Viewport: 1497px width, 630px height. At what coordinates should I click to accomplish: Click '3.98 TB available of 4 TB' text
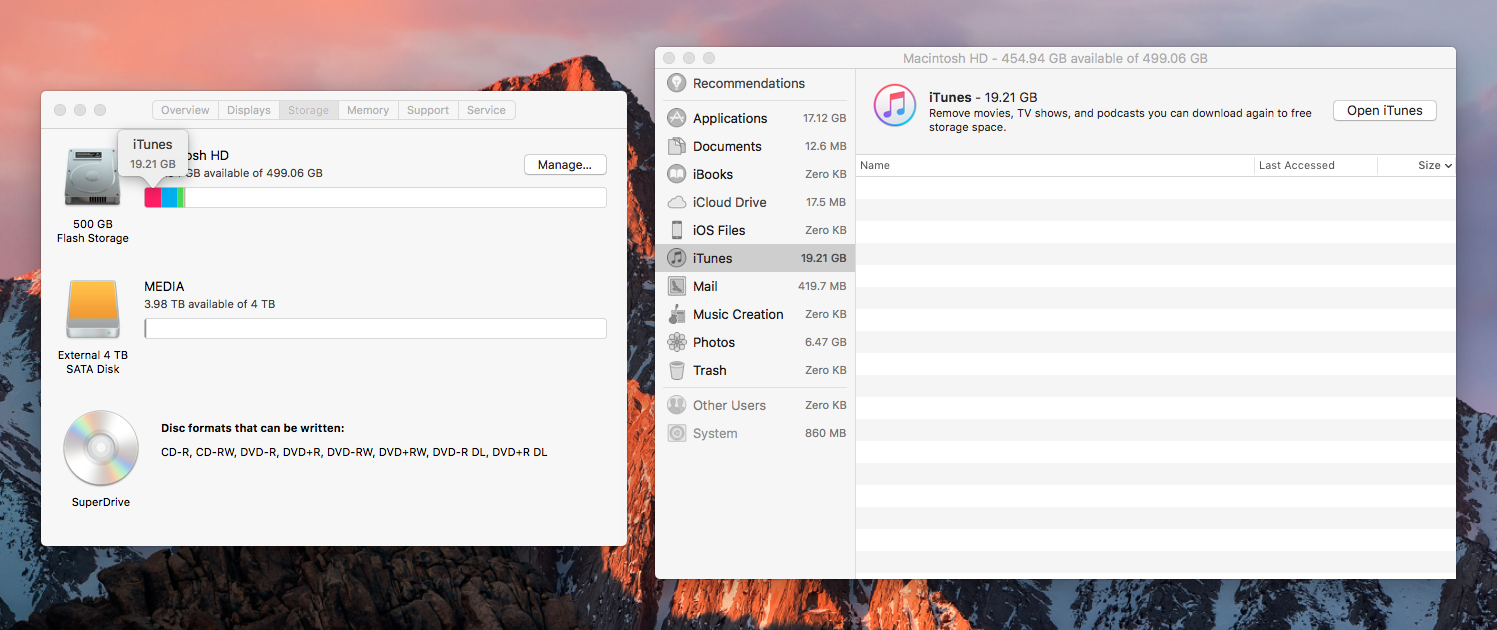(209, 304)
